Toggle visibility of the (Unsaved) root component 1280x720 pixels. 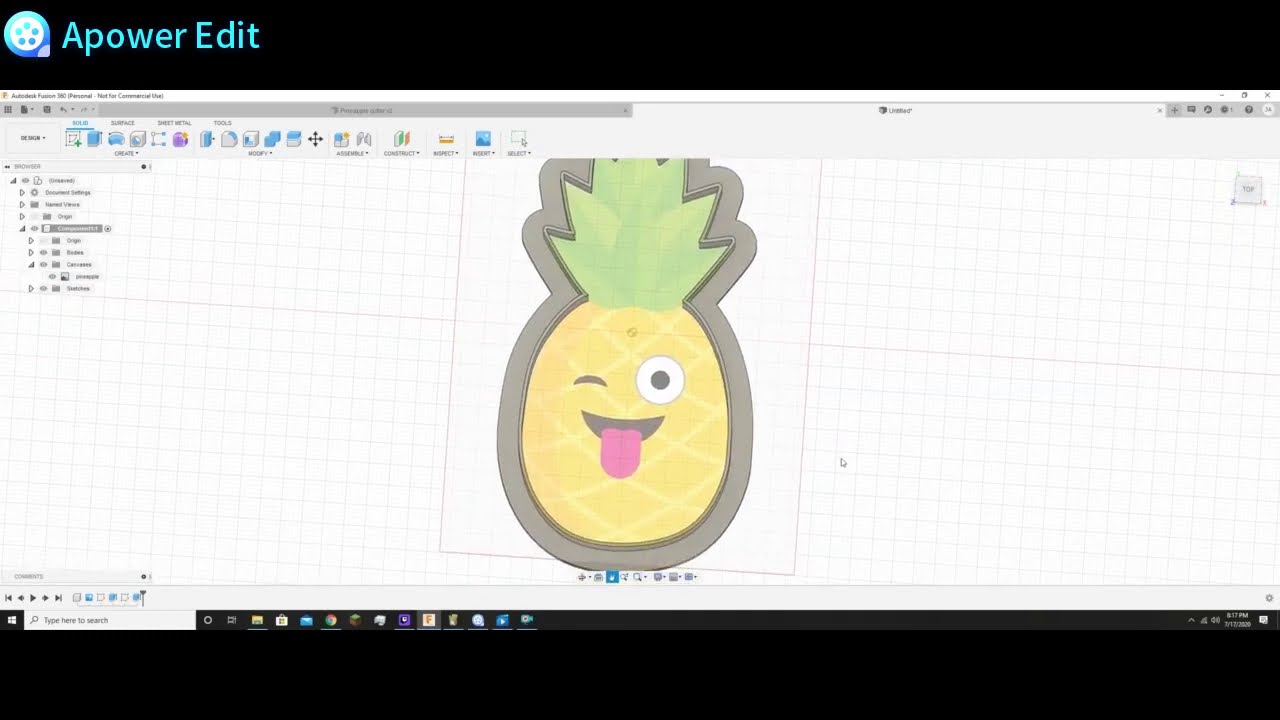[x=25, y=181]
